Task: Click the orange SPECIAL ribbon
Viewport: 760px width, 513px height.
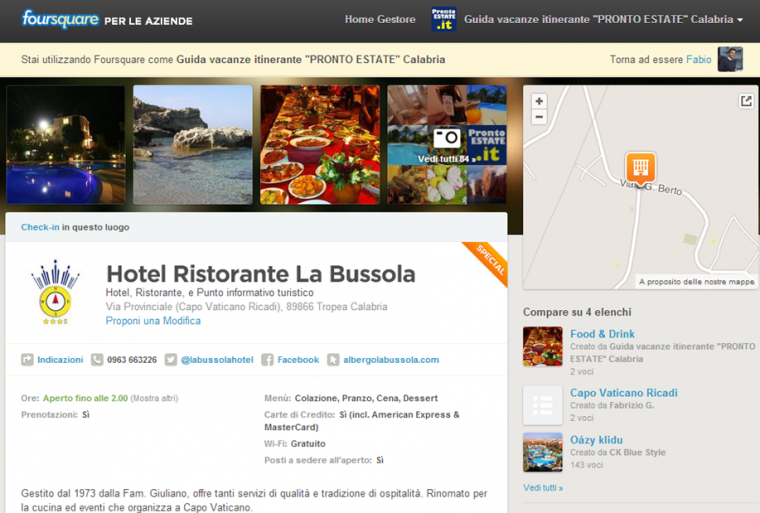Action: (x=487, y=262)
